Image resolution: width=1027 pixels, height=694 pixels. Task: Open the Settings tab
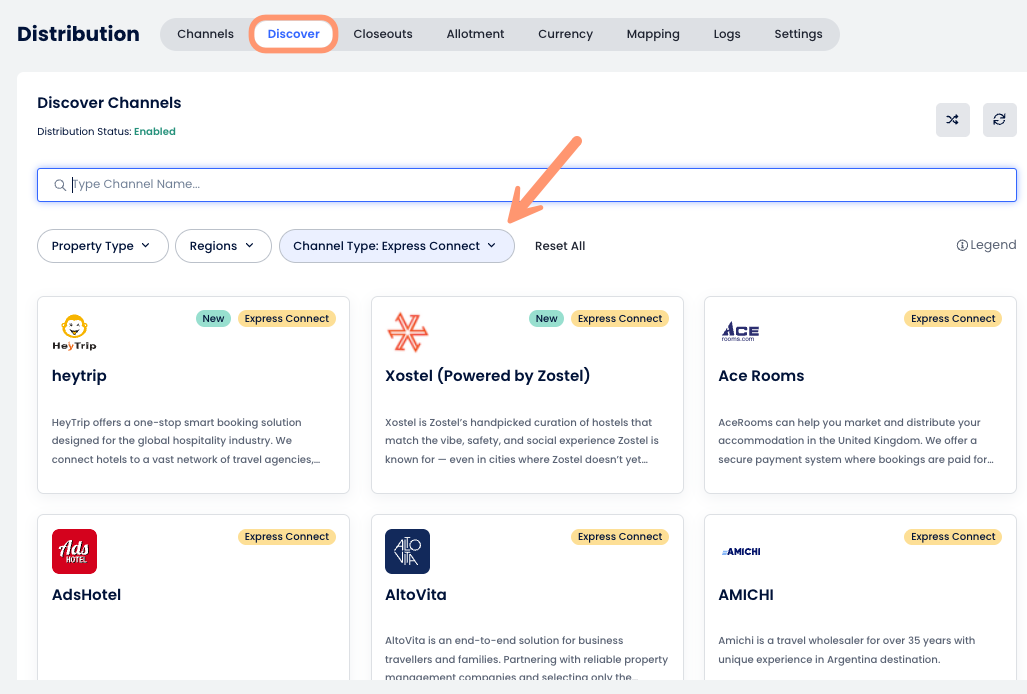pyautogui.click(x=798, y=34)
